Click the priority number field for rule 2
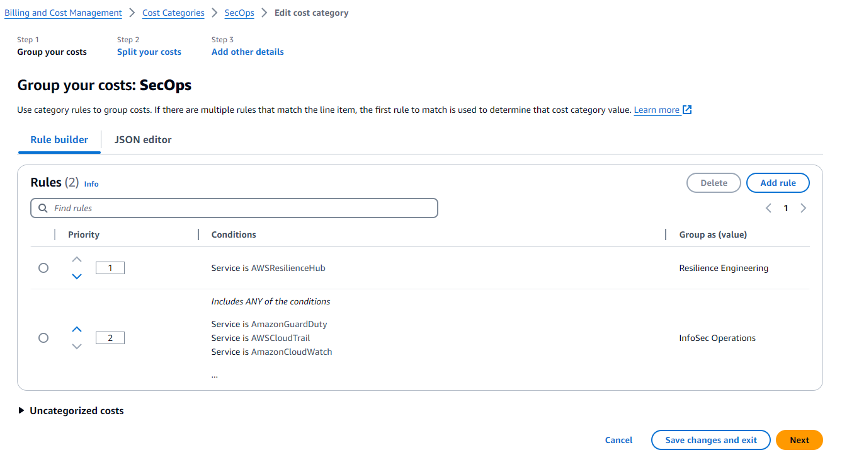Screen dimensions: 842x474 110,338
